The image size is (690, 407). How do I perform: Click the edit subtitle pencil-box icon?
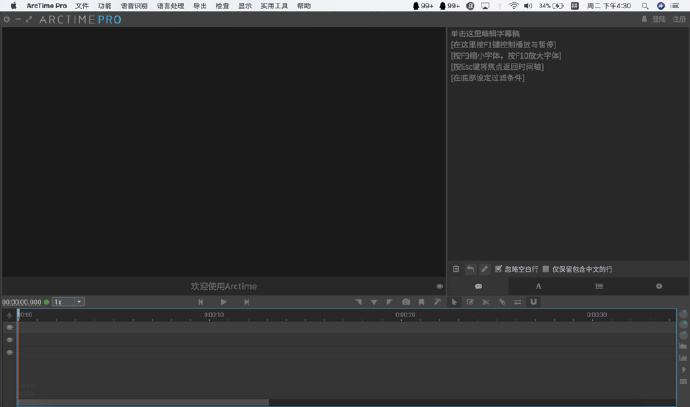pos(470,302)
